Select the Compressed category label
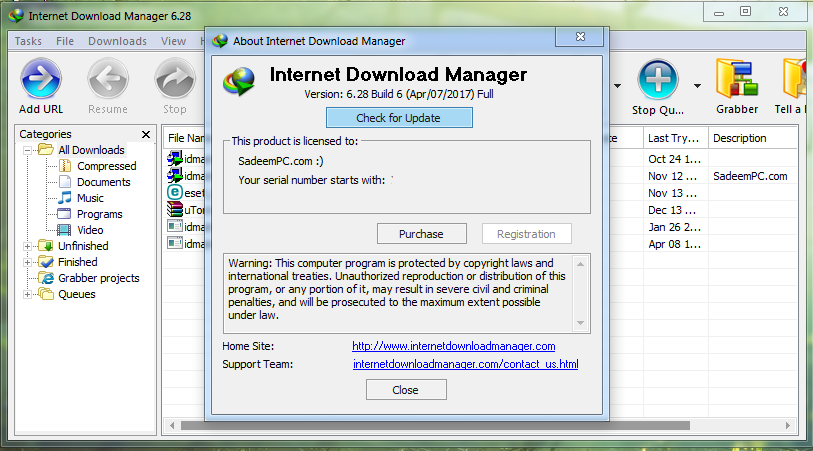 (x=107, y=166)
